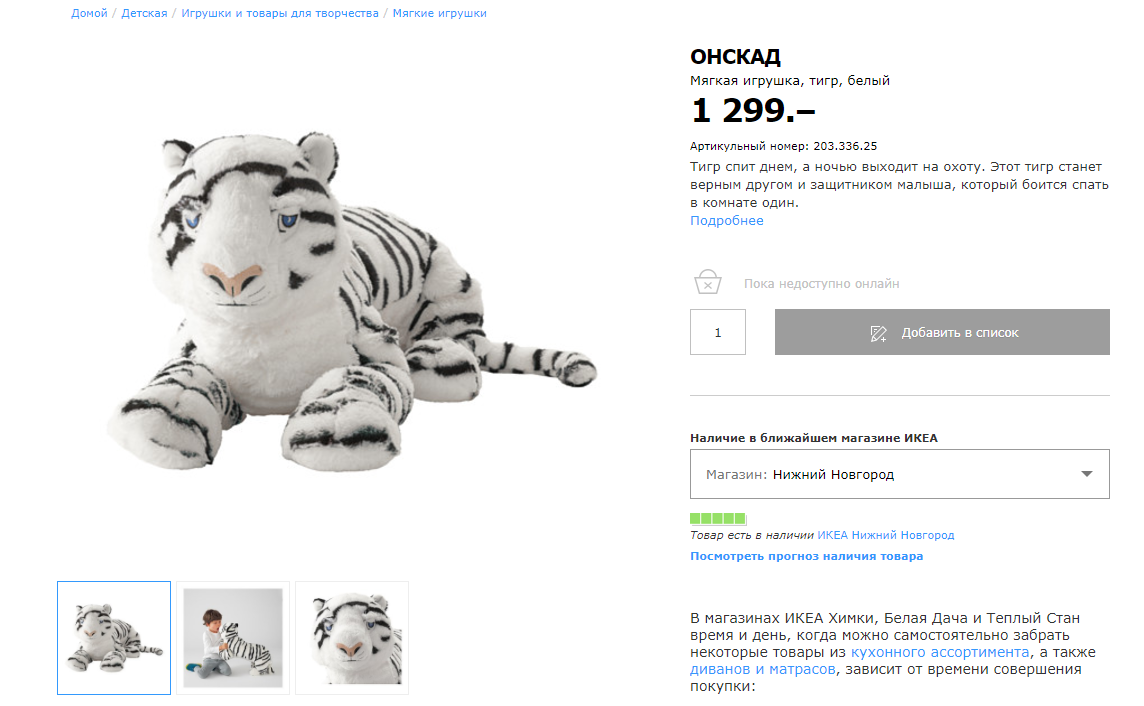Screen dimensions: 1144x706
Task: Open the Подробнее link
Action: click(x=727, y=221)
